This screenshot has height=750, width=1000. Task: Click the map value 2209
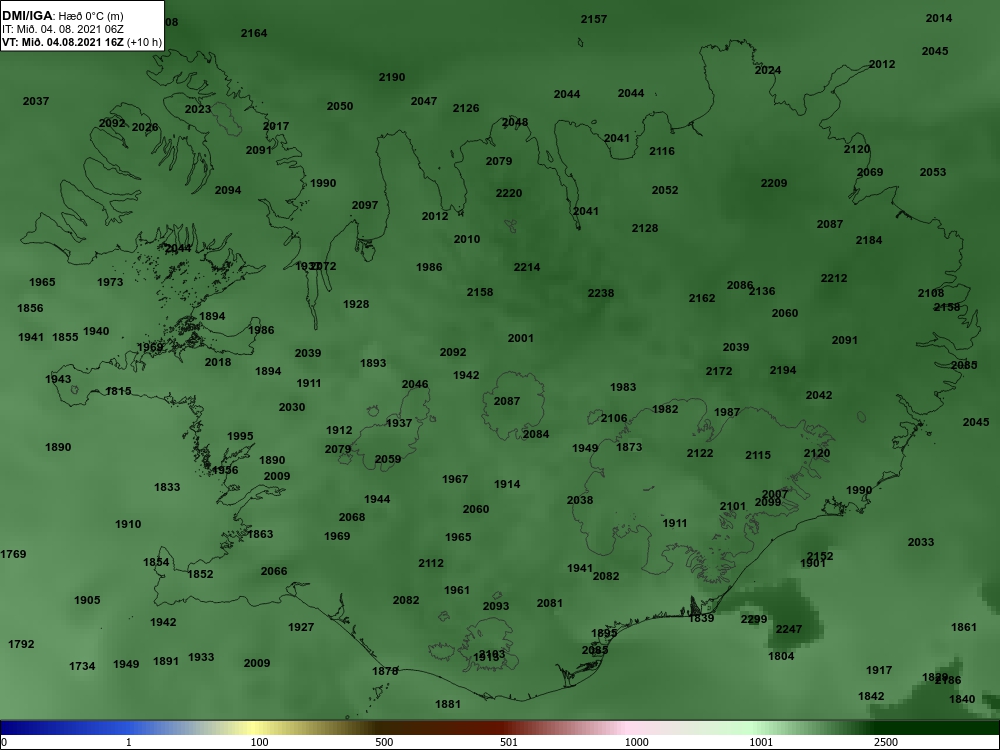click(x=774, y=183)
